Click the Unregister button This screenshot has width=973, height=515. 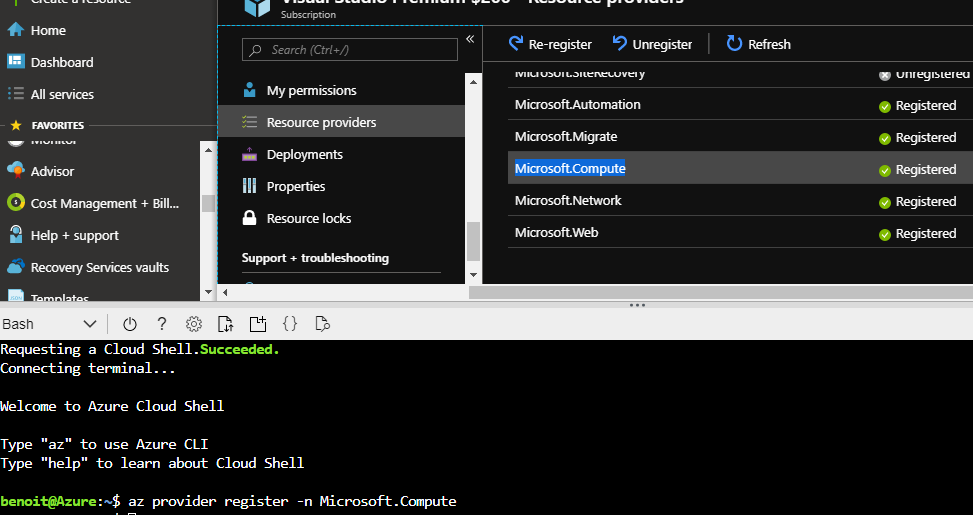652,44
